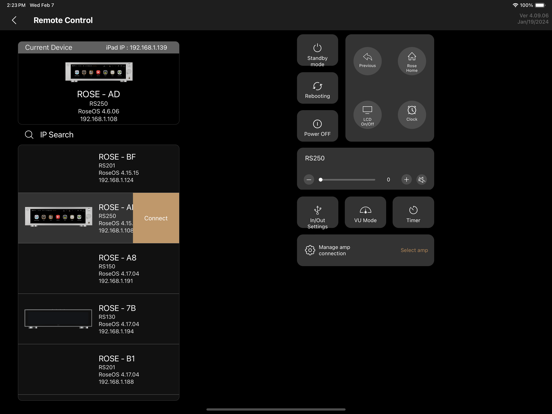
Task: Tap the Clock round button
Action: point(412,115)
